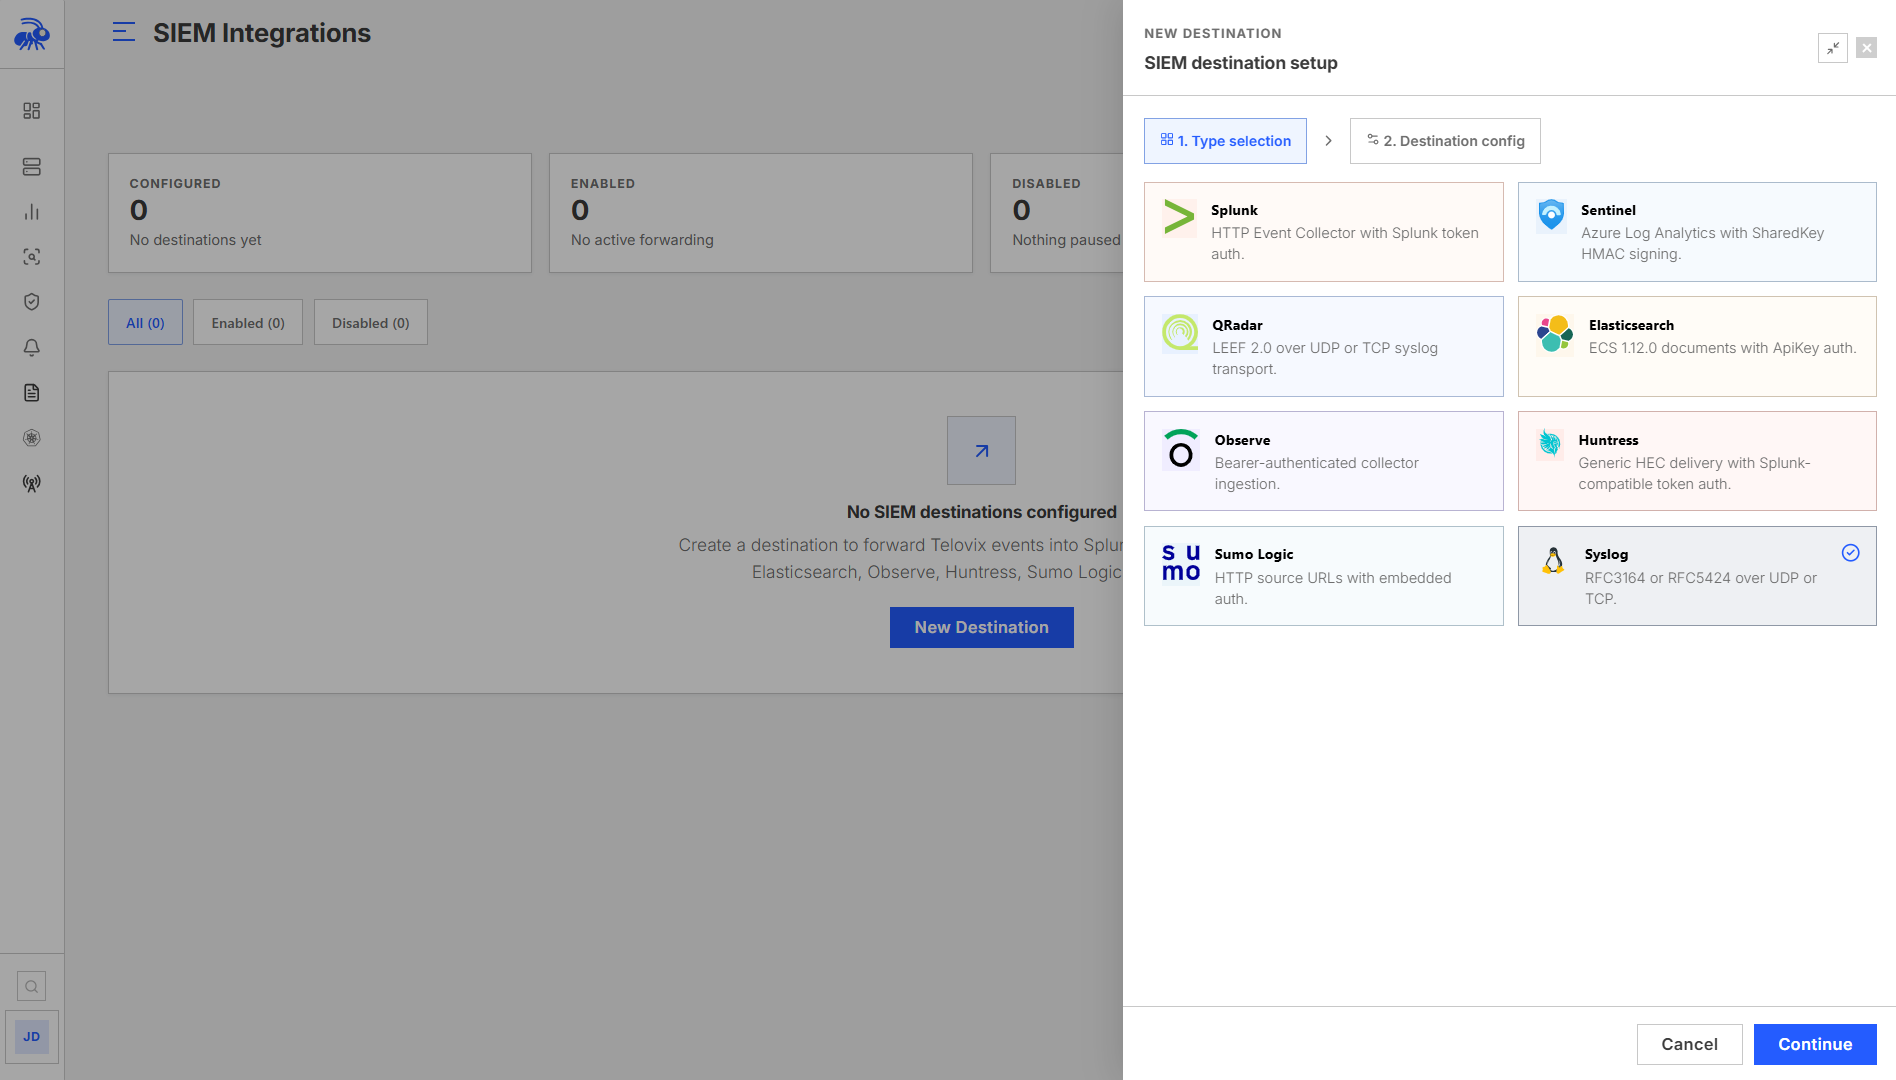Open the circular gear-like sidebar icon
Image resolution: width=1896 pixels, height=1080 pixels.
coord(32,438)
